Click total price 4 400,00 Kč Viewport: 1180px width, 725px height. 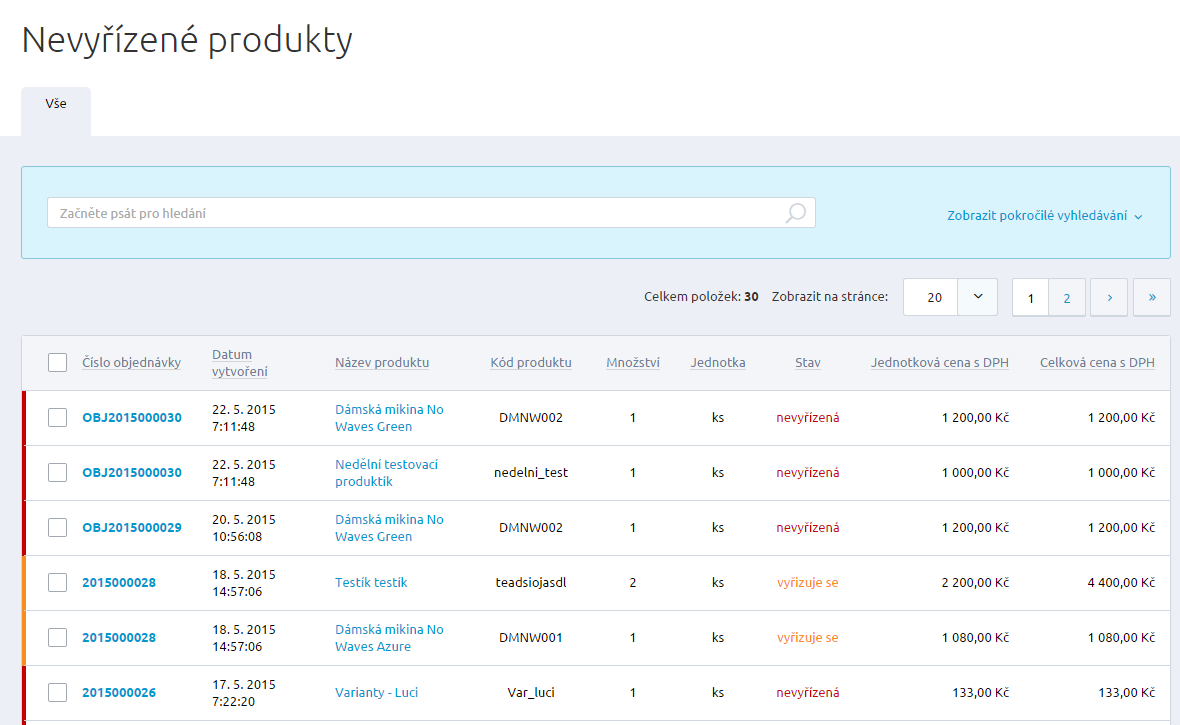1121,582
